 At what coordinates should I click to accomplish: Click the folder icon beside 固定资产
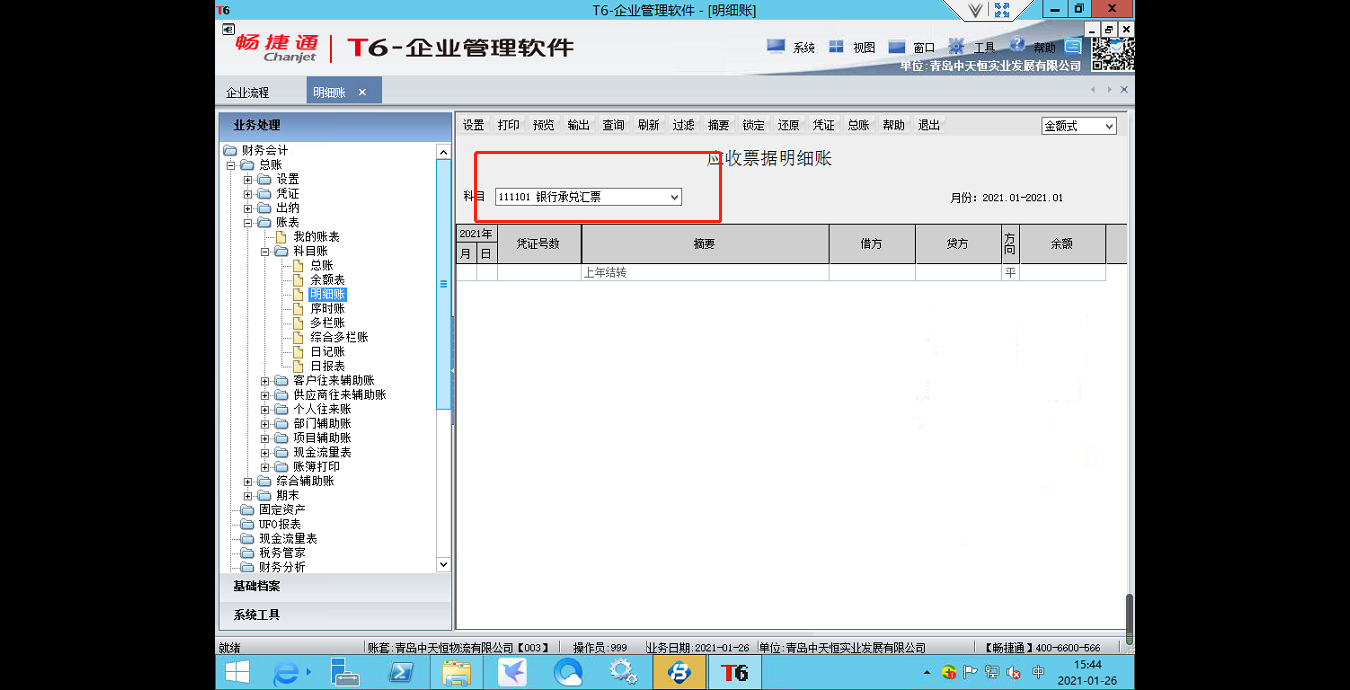[x=248, y=510]
